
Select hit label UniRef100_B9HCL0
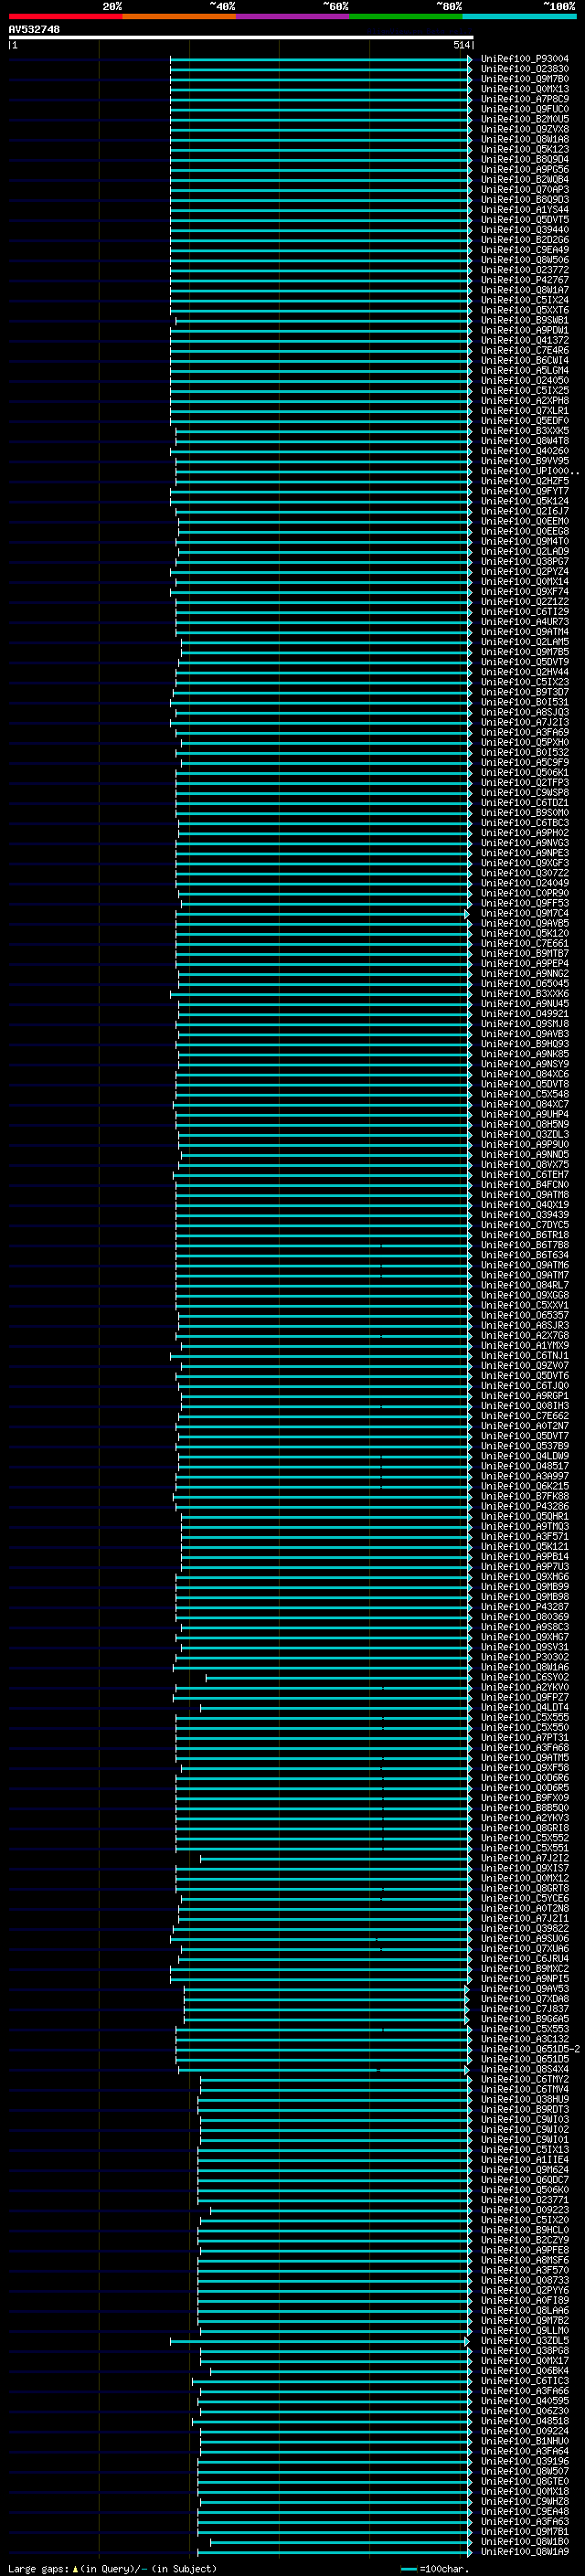(x=524, y=2230)
